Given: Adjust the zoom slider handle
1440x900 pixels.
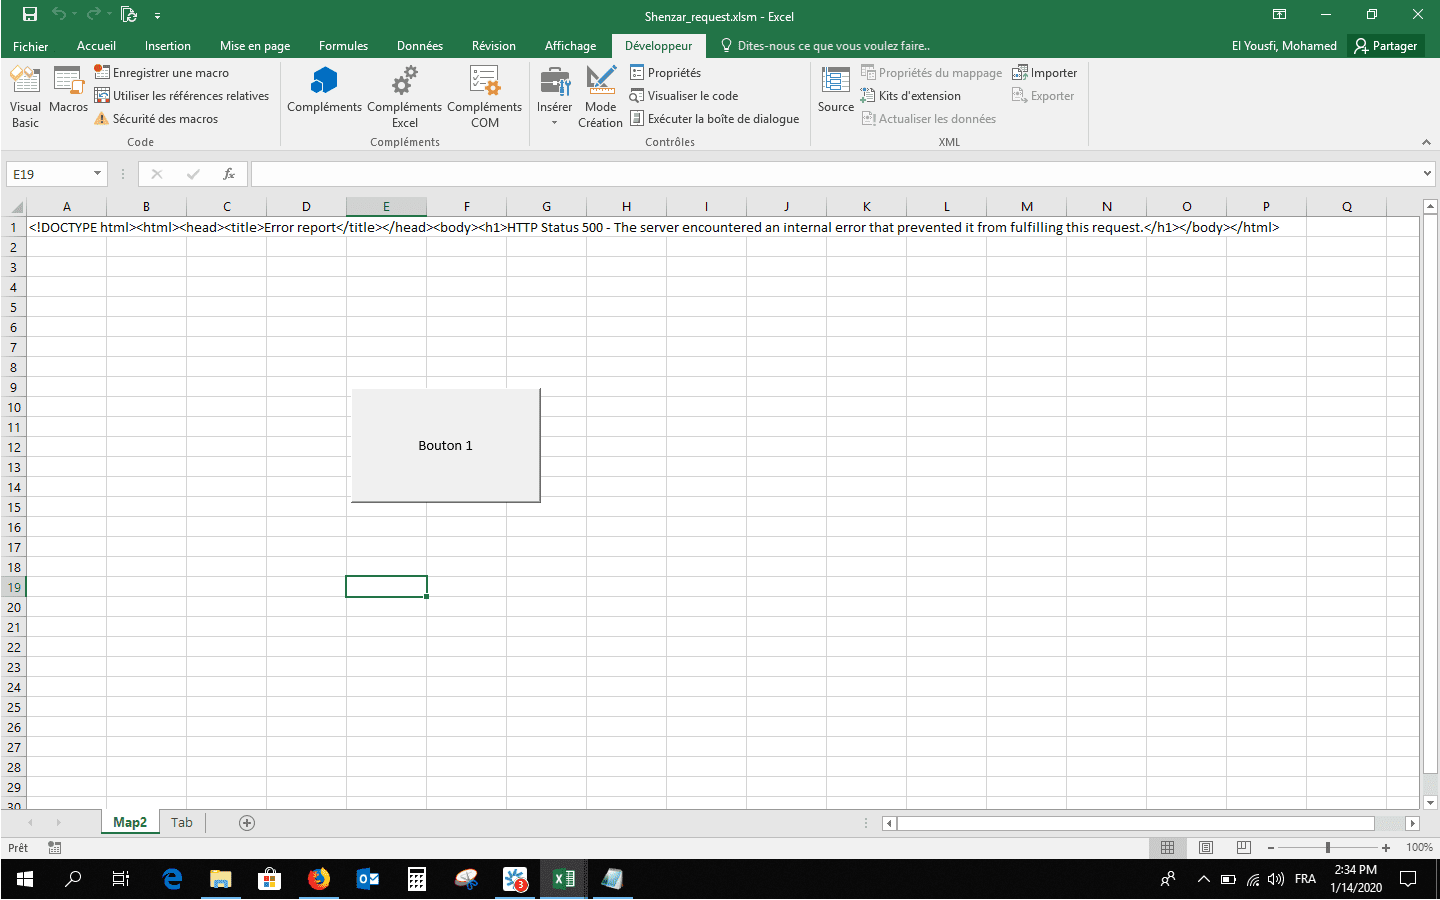Looking at the screenshot, I should [x=1328, y=848].
